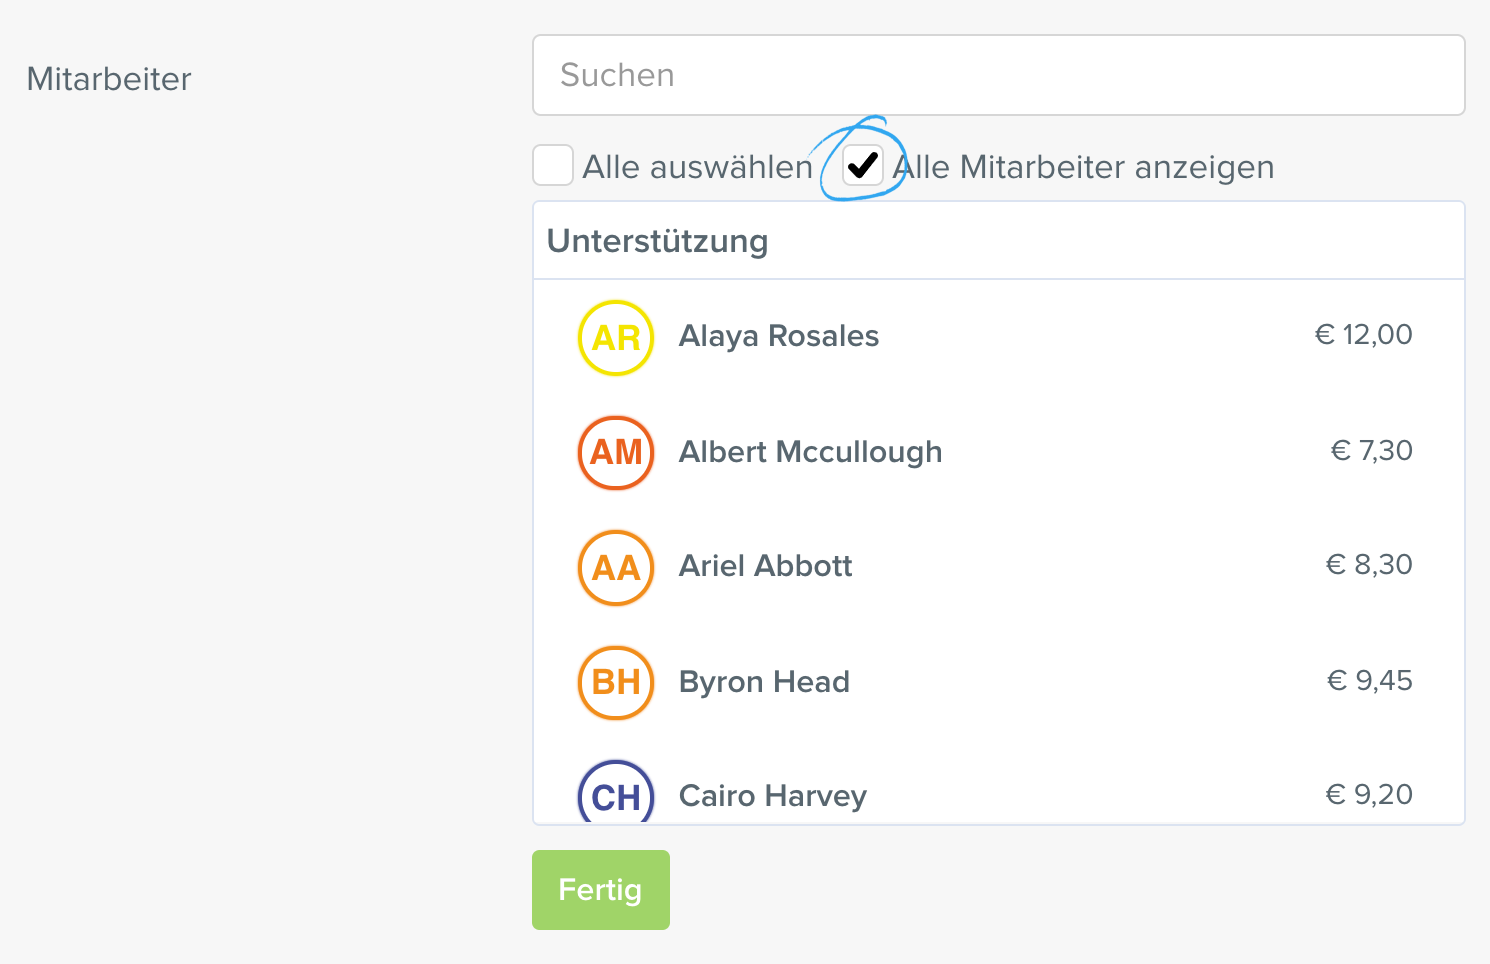Click the BH avatar for Byron Head
The width and height of the screenshot is (1490, 964).
(616, 683)
